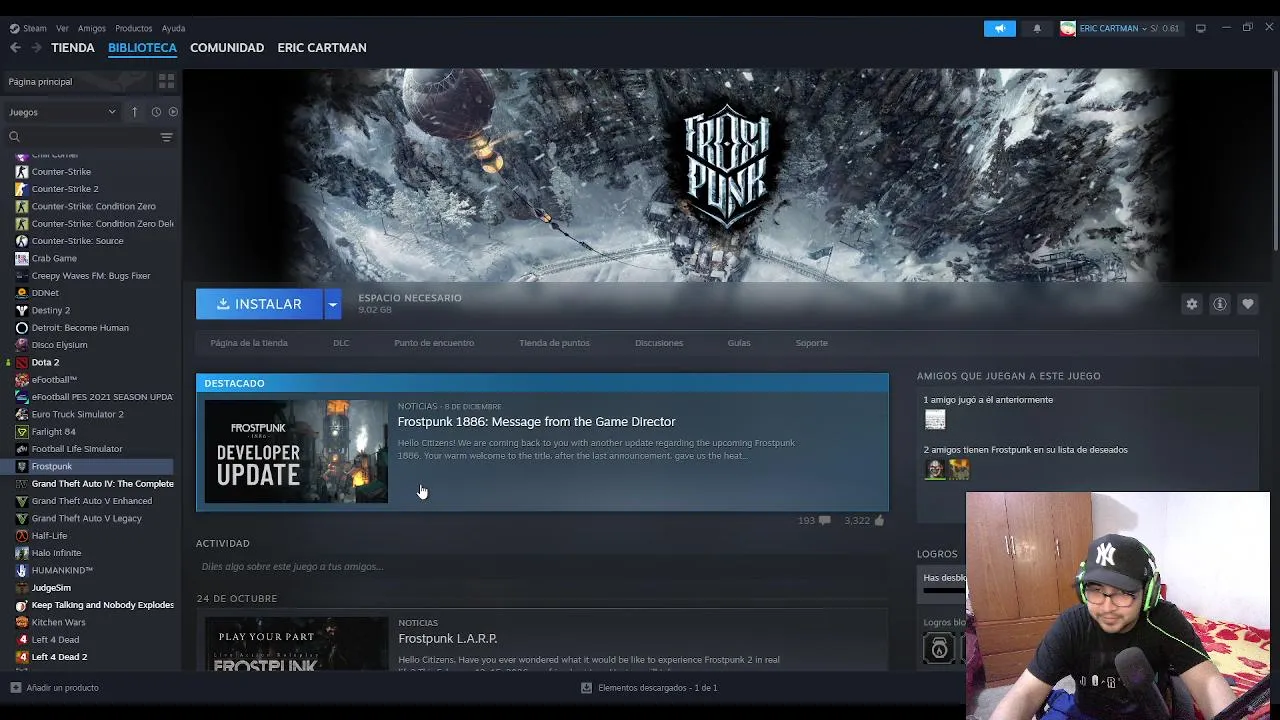Click the ready-to-play filter icon
This screenshot has height=720, width=1280.
tap(173, 112)
